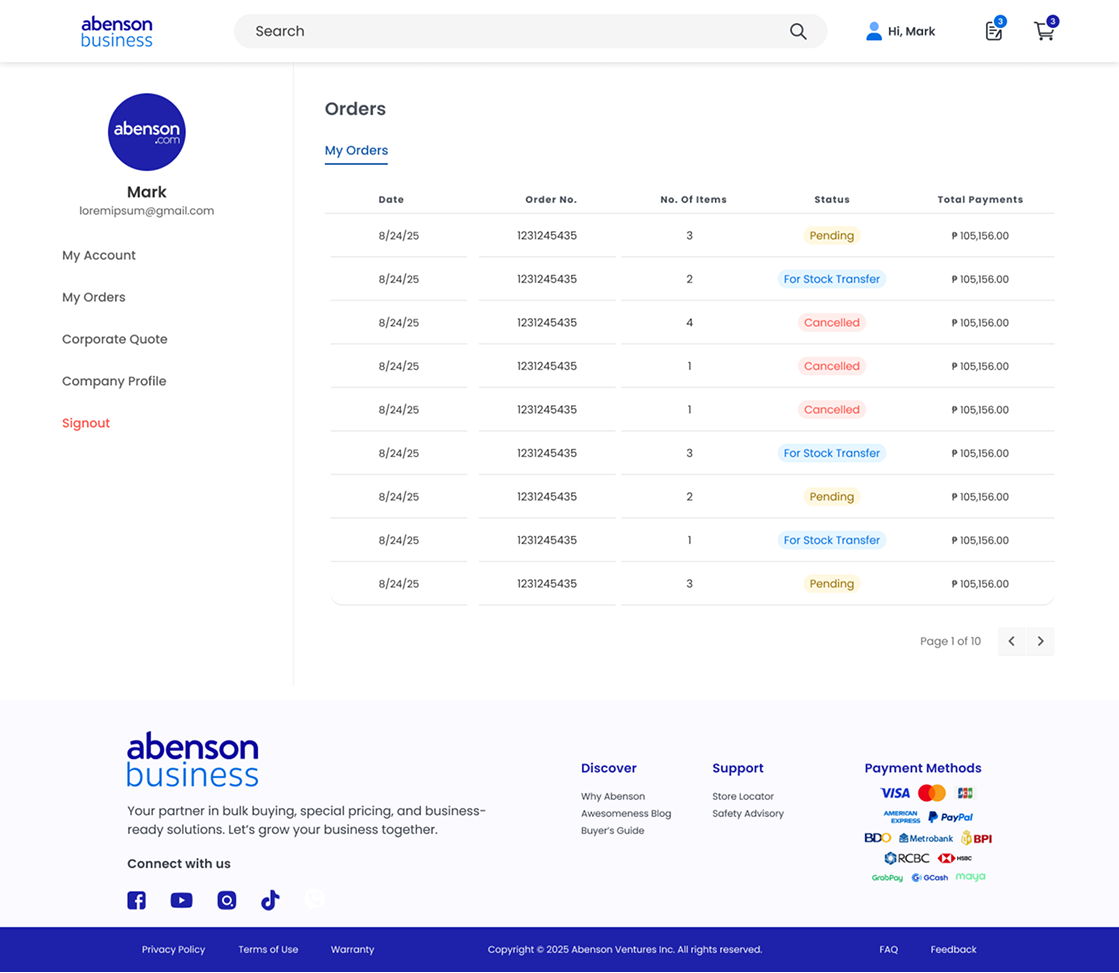Click the No. Of Items column header

694,200
